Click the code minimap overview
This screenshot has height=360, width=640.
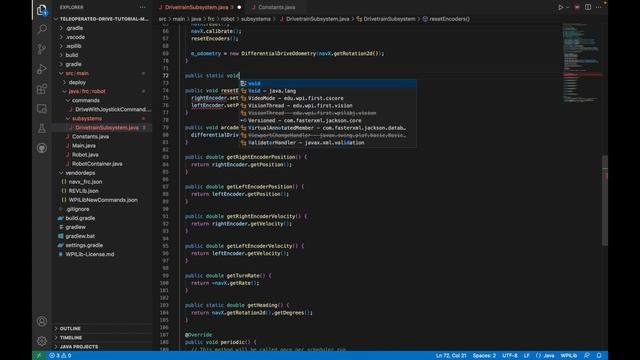(582, 63)
